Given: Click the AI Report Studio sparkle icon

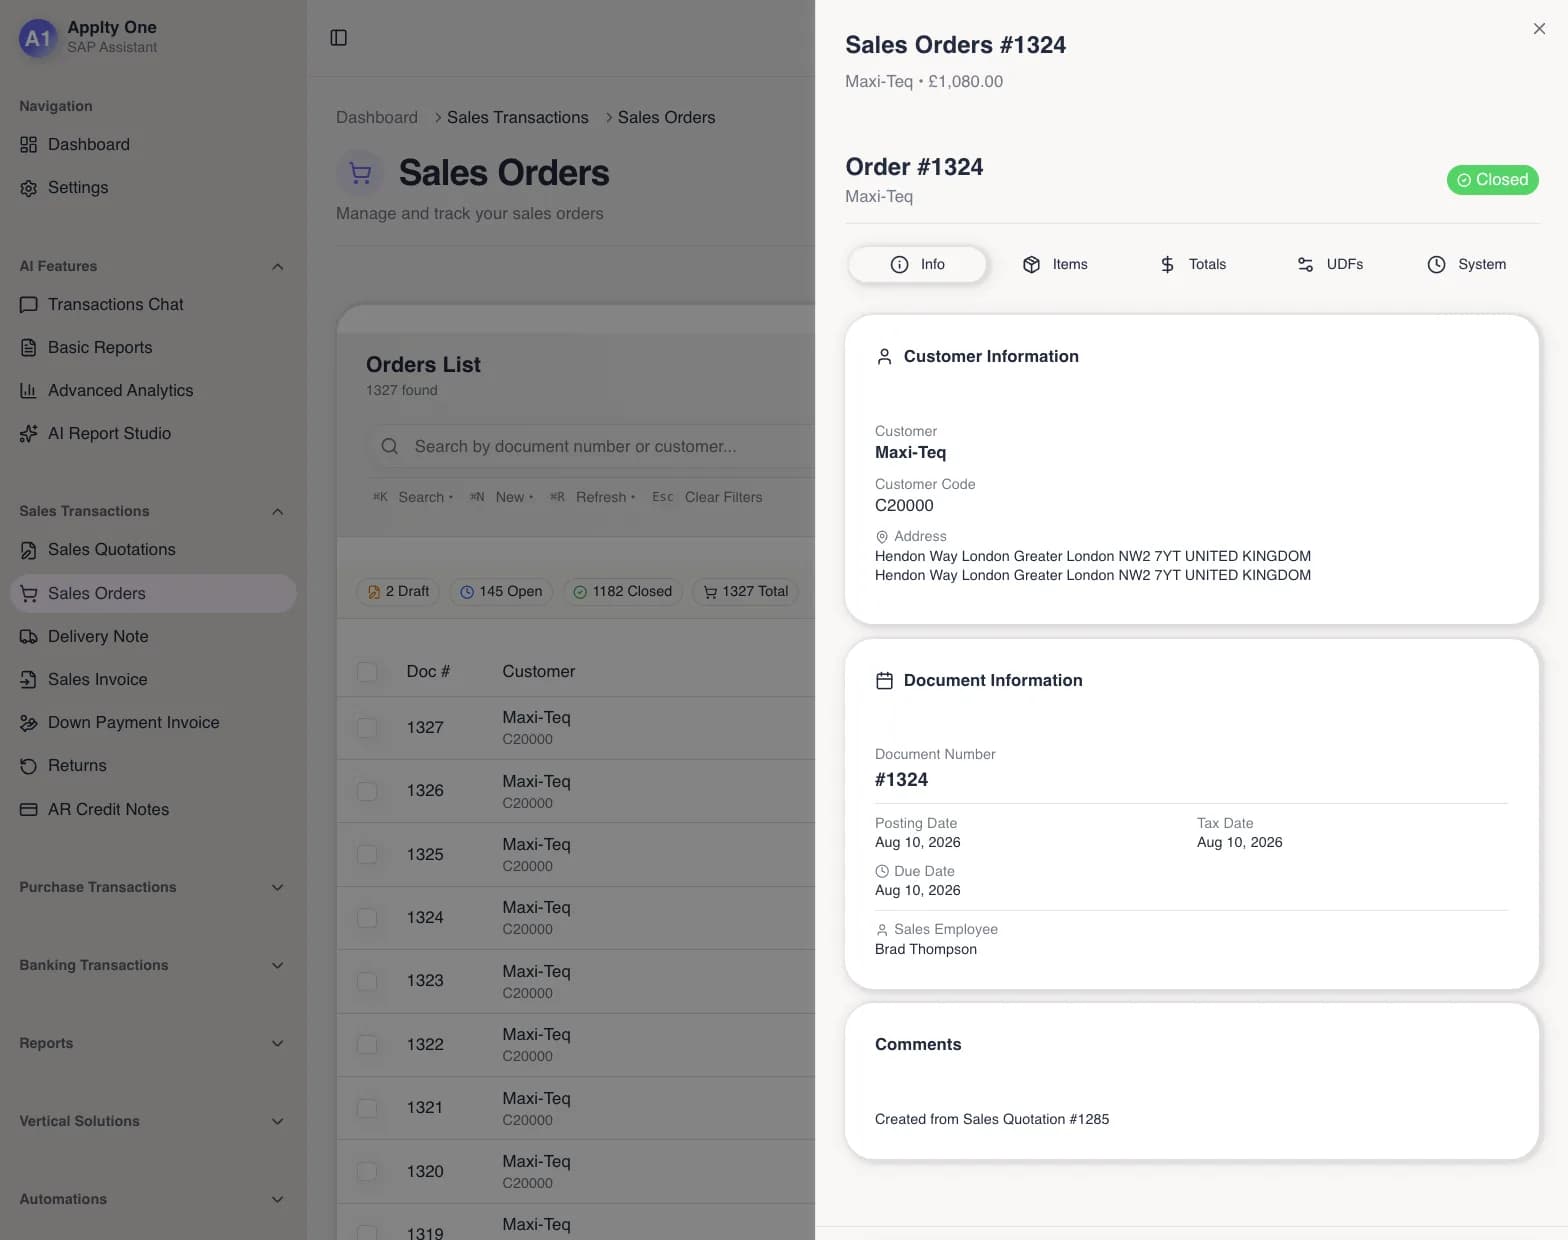Looking at the screenshot, I should [29, 434].
